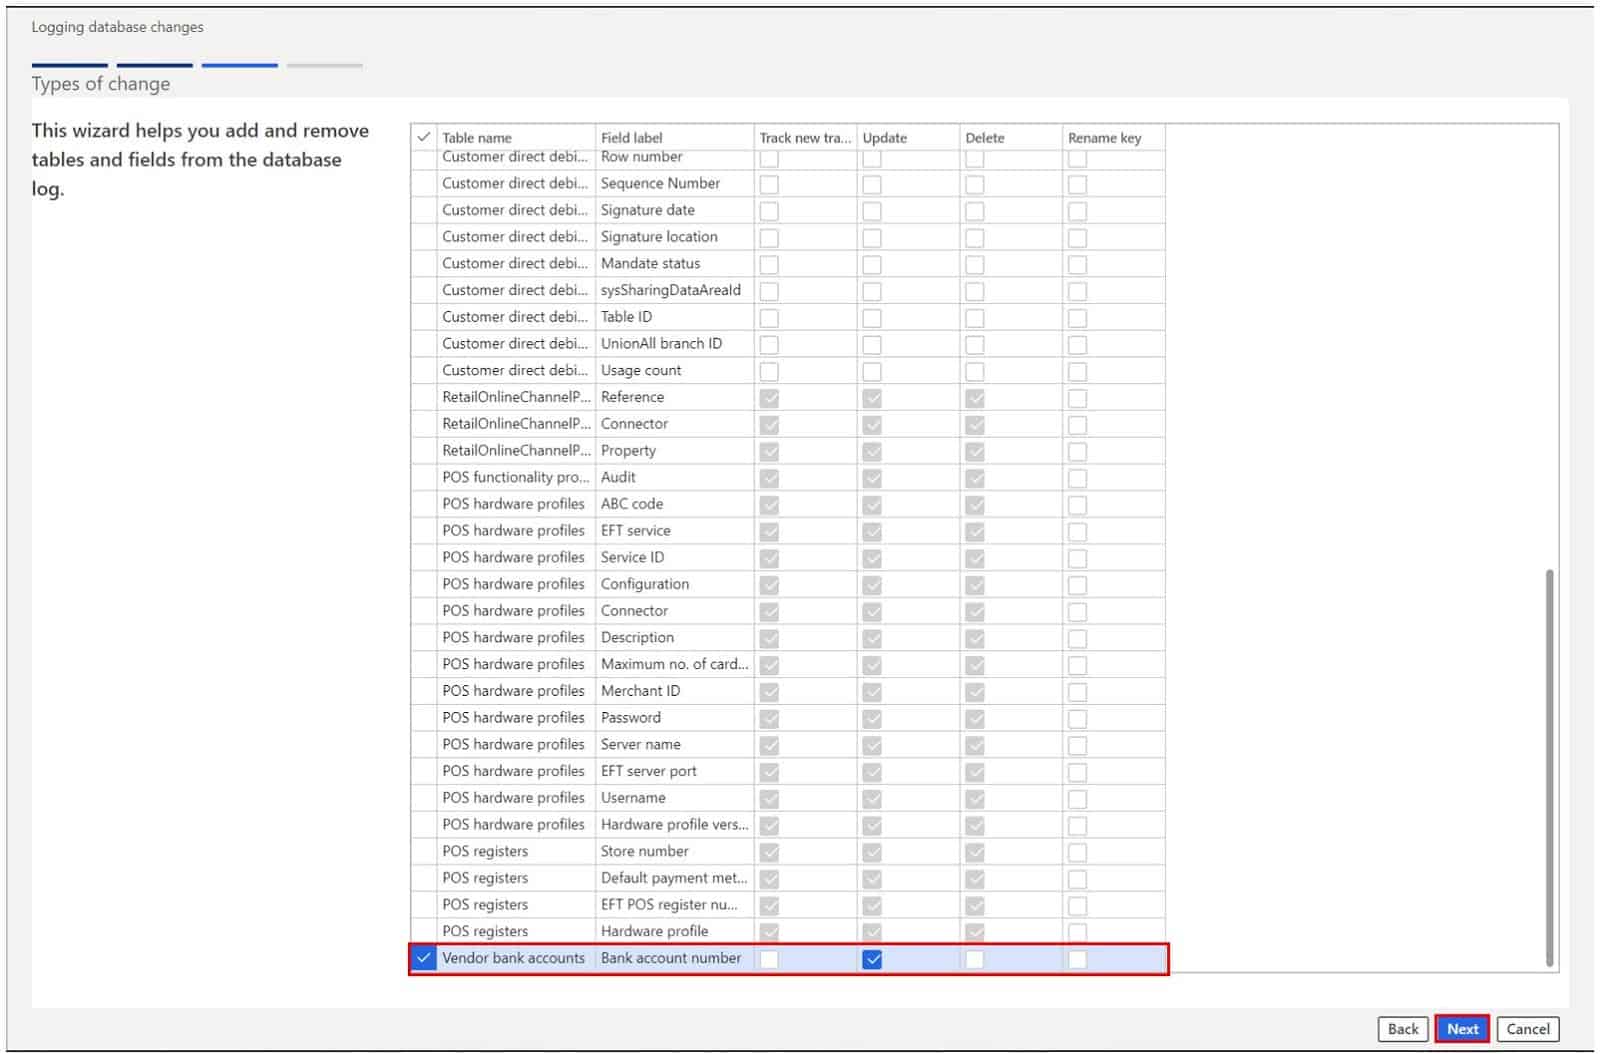Screen dimensions: 1600x1054
Task: Click the Field label column header
Action: (630, 137)
